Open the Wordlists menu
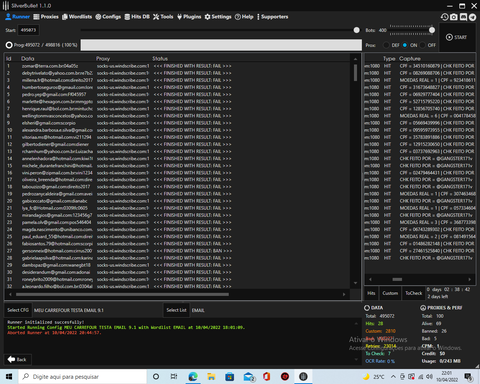 [x=77, y=17]
